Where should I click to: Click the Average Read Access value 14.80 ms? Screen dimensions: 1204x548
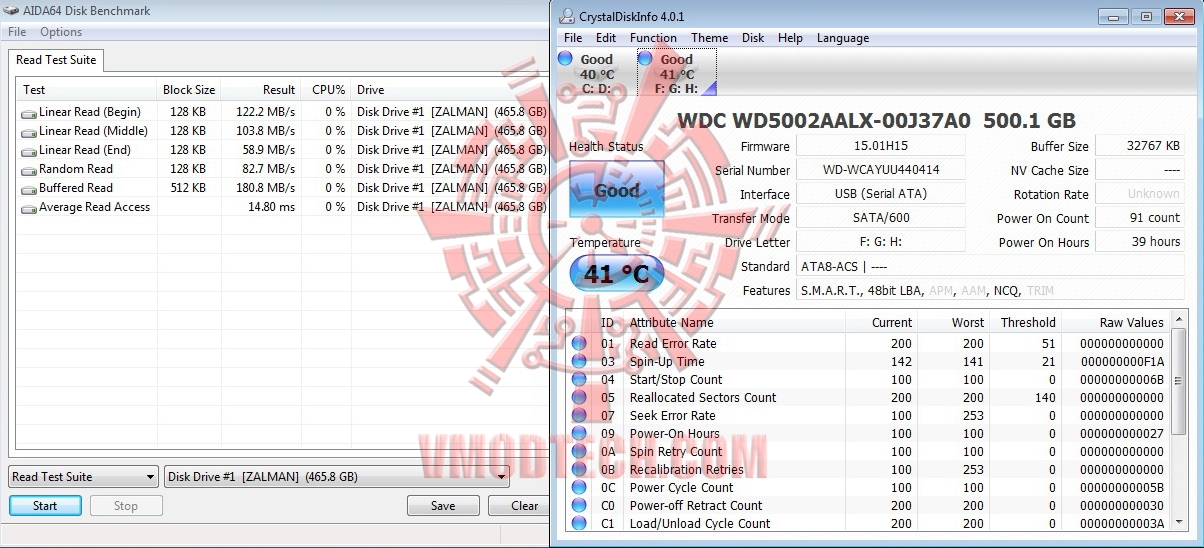pyautogui.click(x=272, y=208)
